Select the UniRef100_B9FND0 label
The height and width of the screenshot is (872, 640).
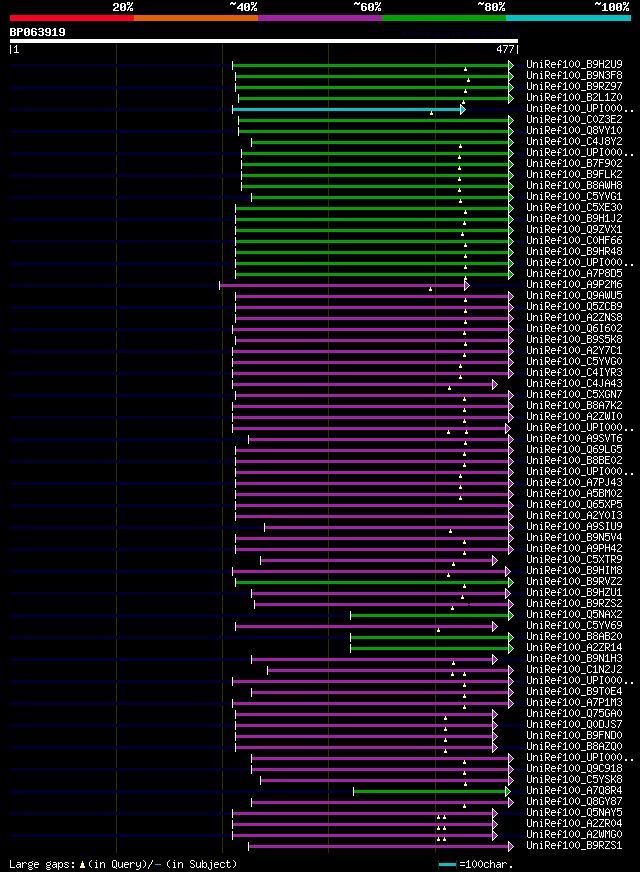574,736
